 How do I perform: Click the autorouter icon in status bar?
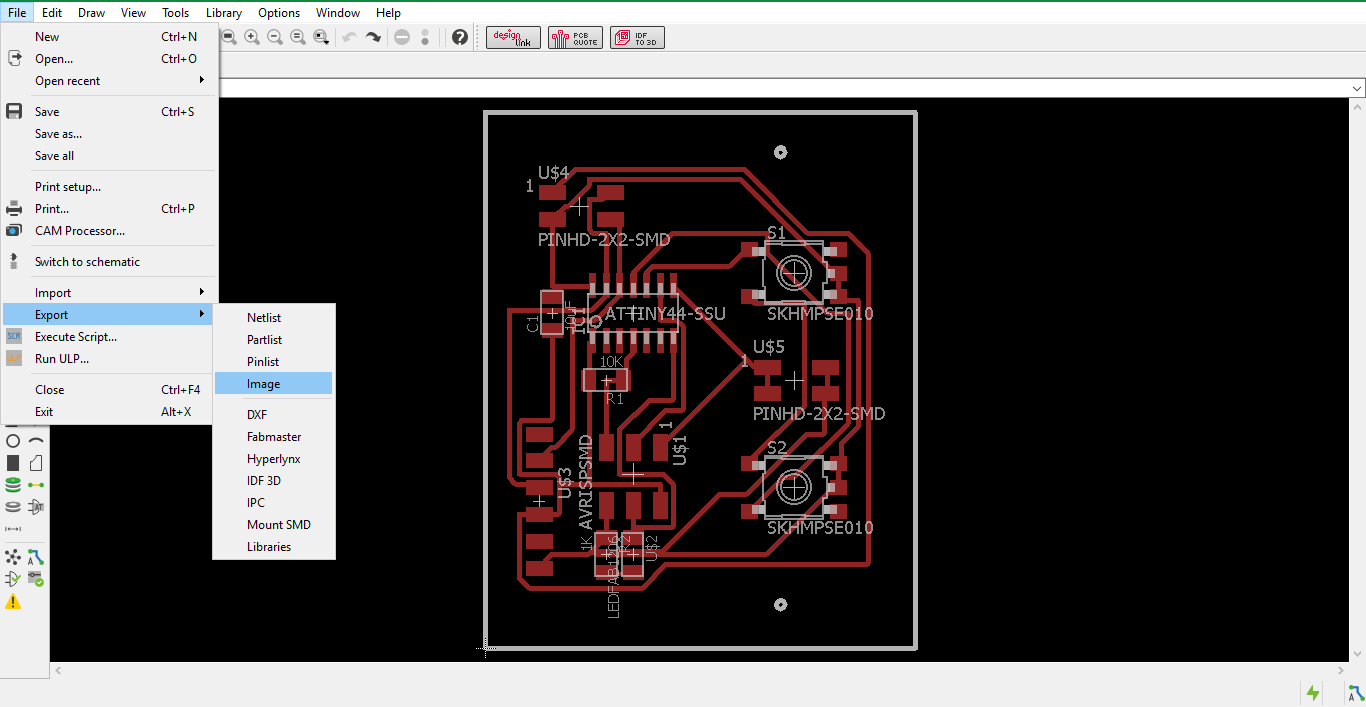point(1354,692)
